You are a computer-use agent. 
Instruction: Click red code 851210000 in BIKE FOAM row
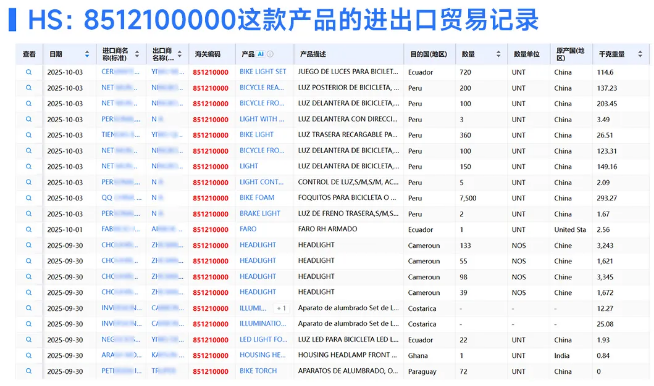pos(211,198)
